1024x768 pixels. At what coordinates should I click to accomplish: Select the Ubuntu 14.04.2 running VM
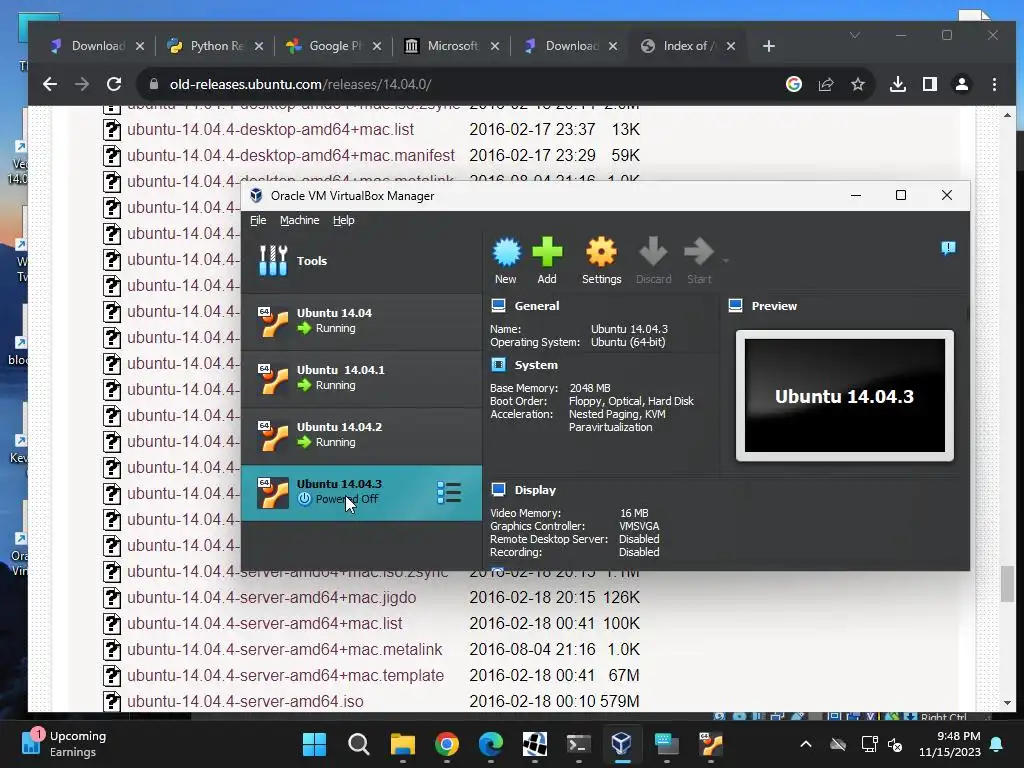pos(361,436)
